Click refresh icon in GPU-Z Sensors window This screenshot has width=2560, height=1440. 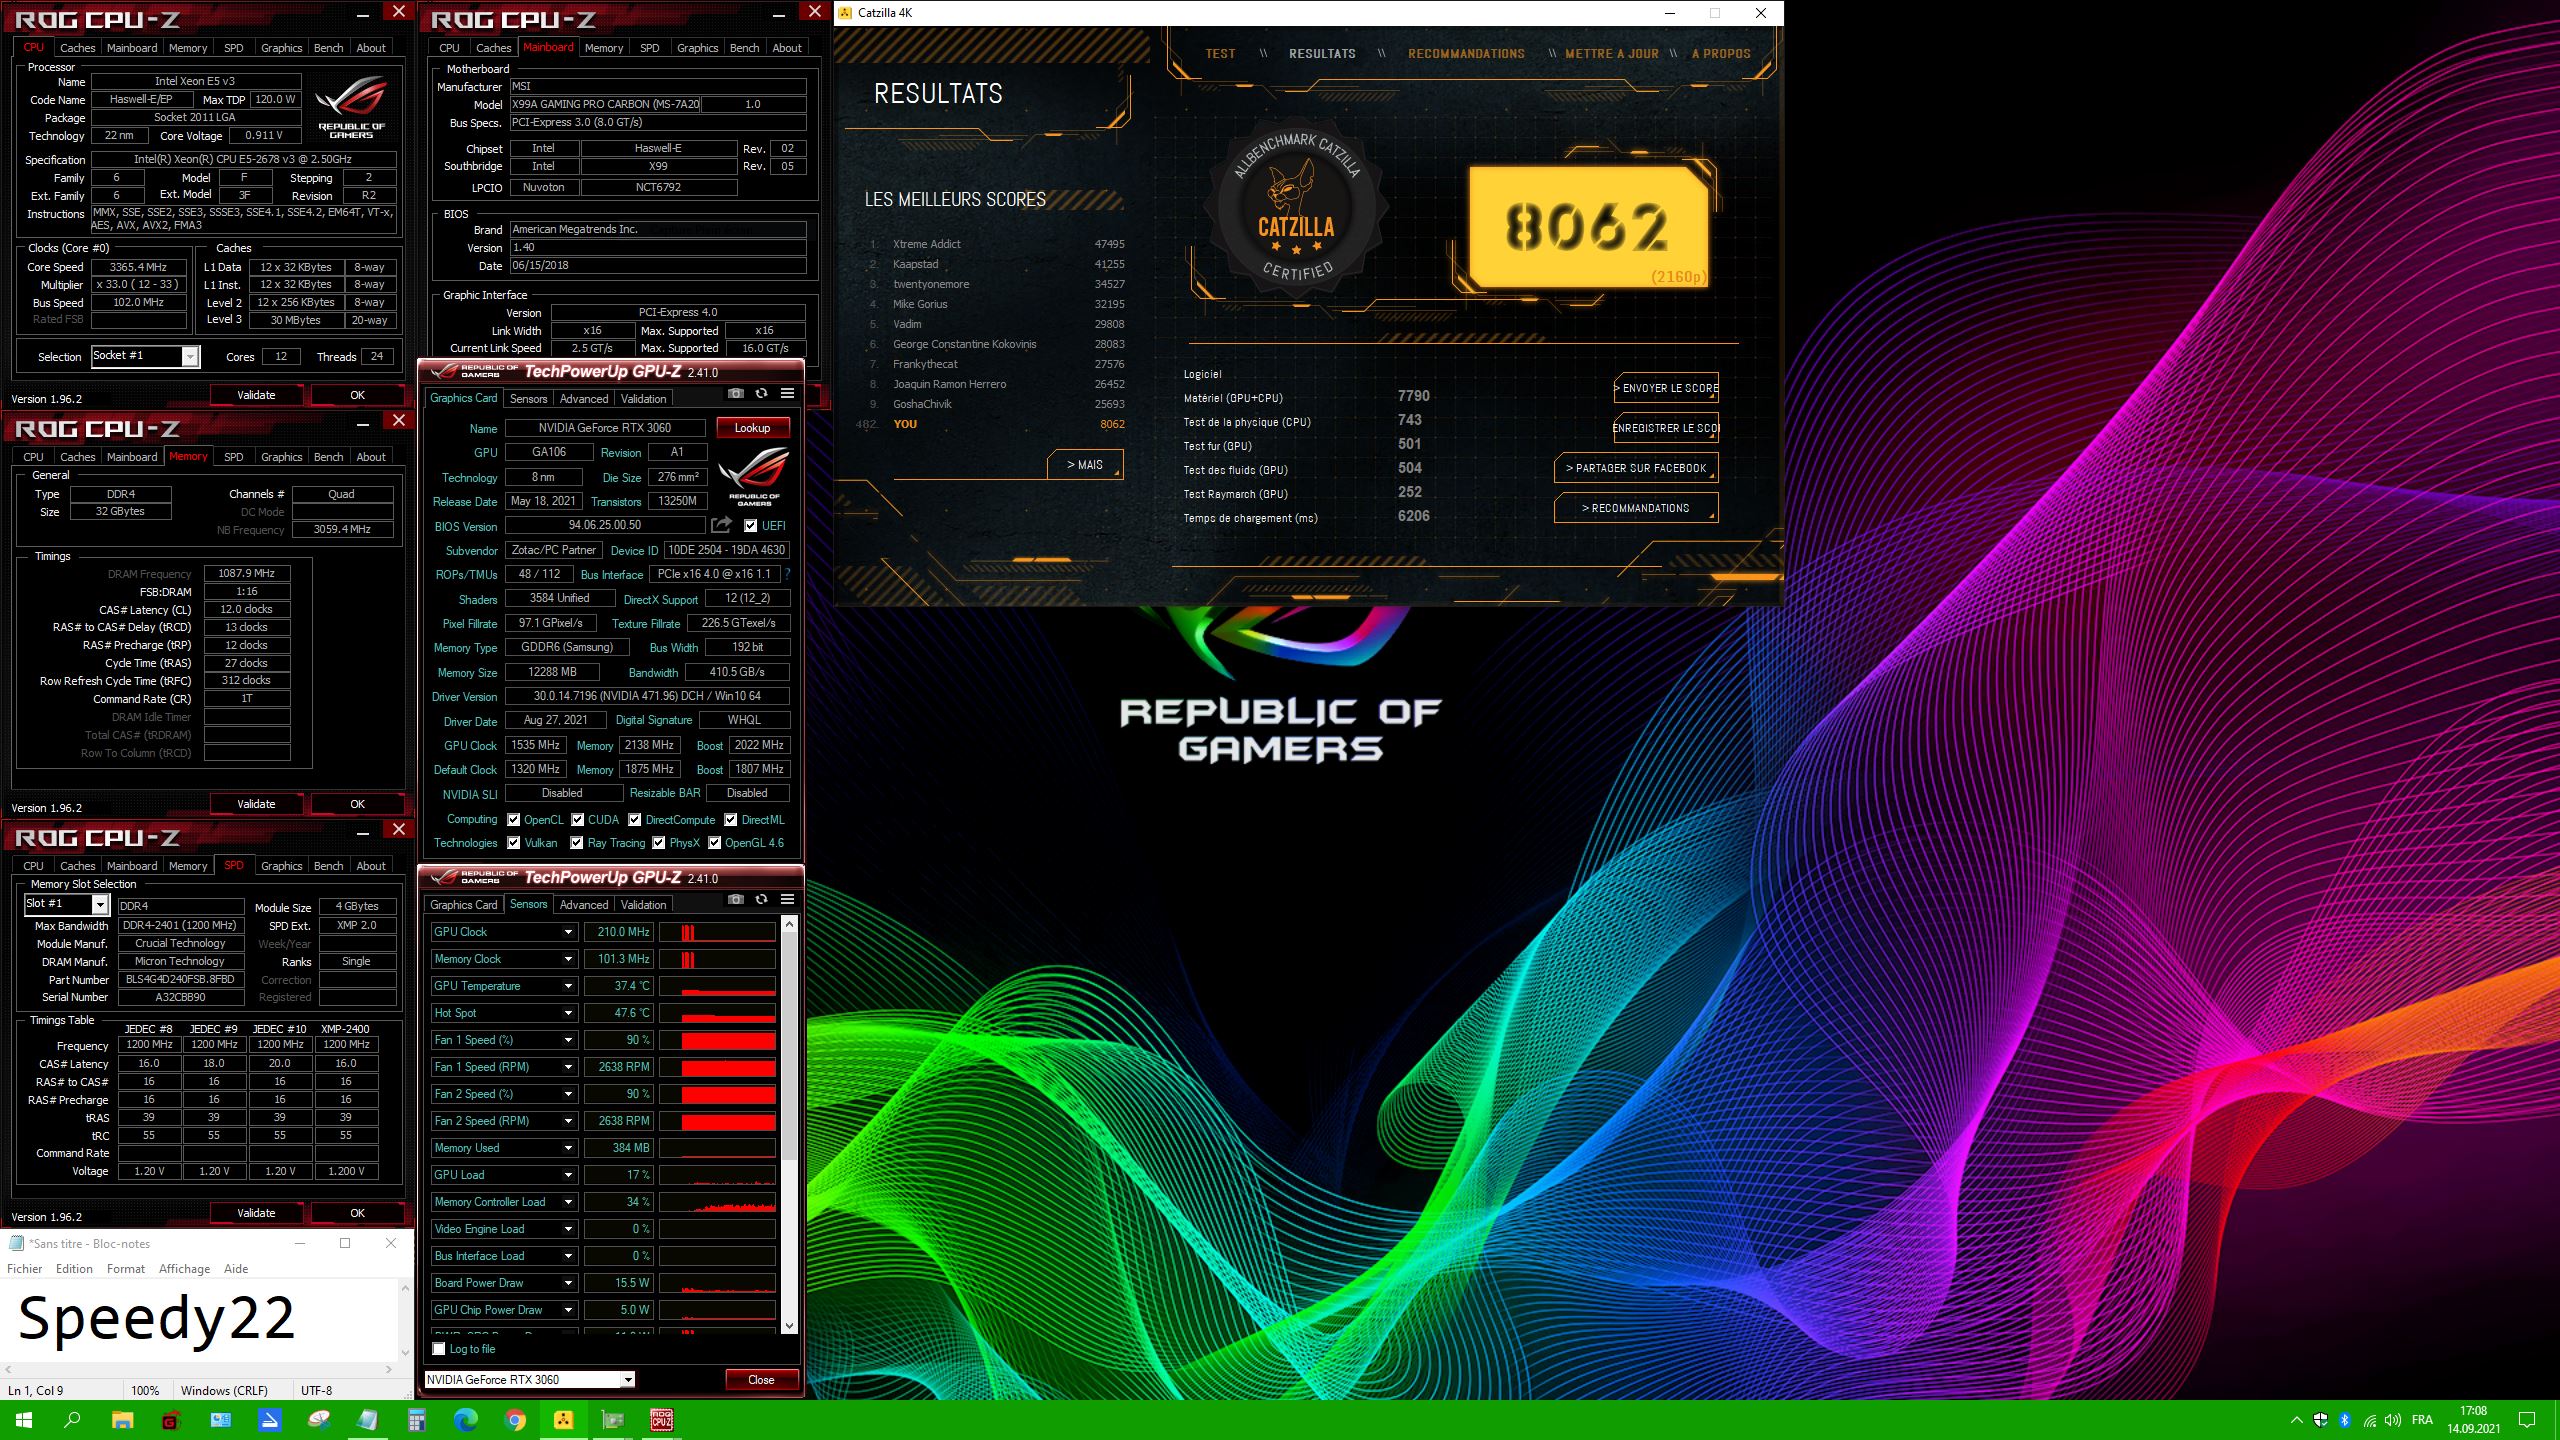(761, 900)
